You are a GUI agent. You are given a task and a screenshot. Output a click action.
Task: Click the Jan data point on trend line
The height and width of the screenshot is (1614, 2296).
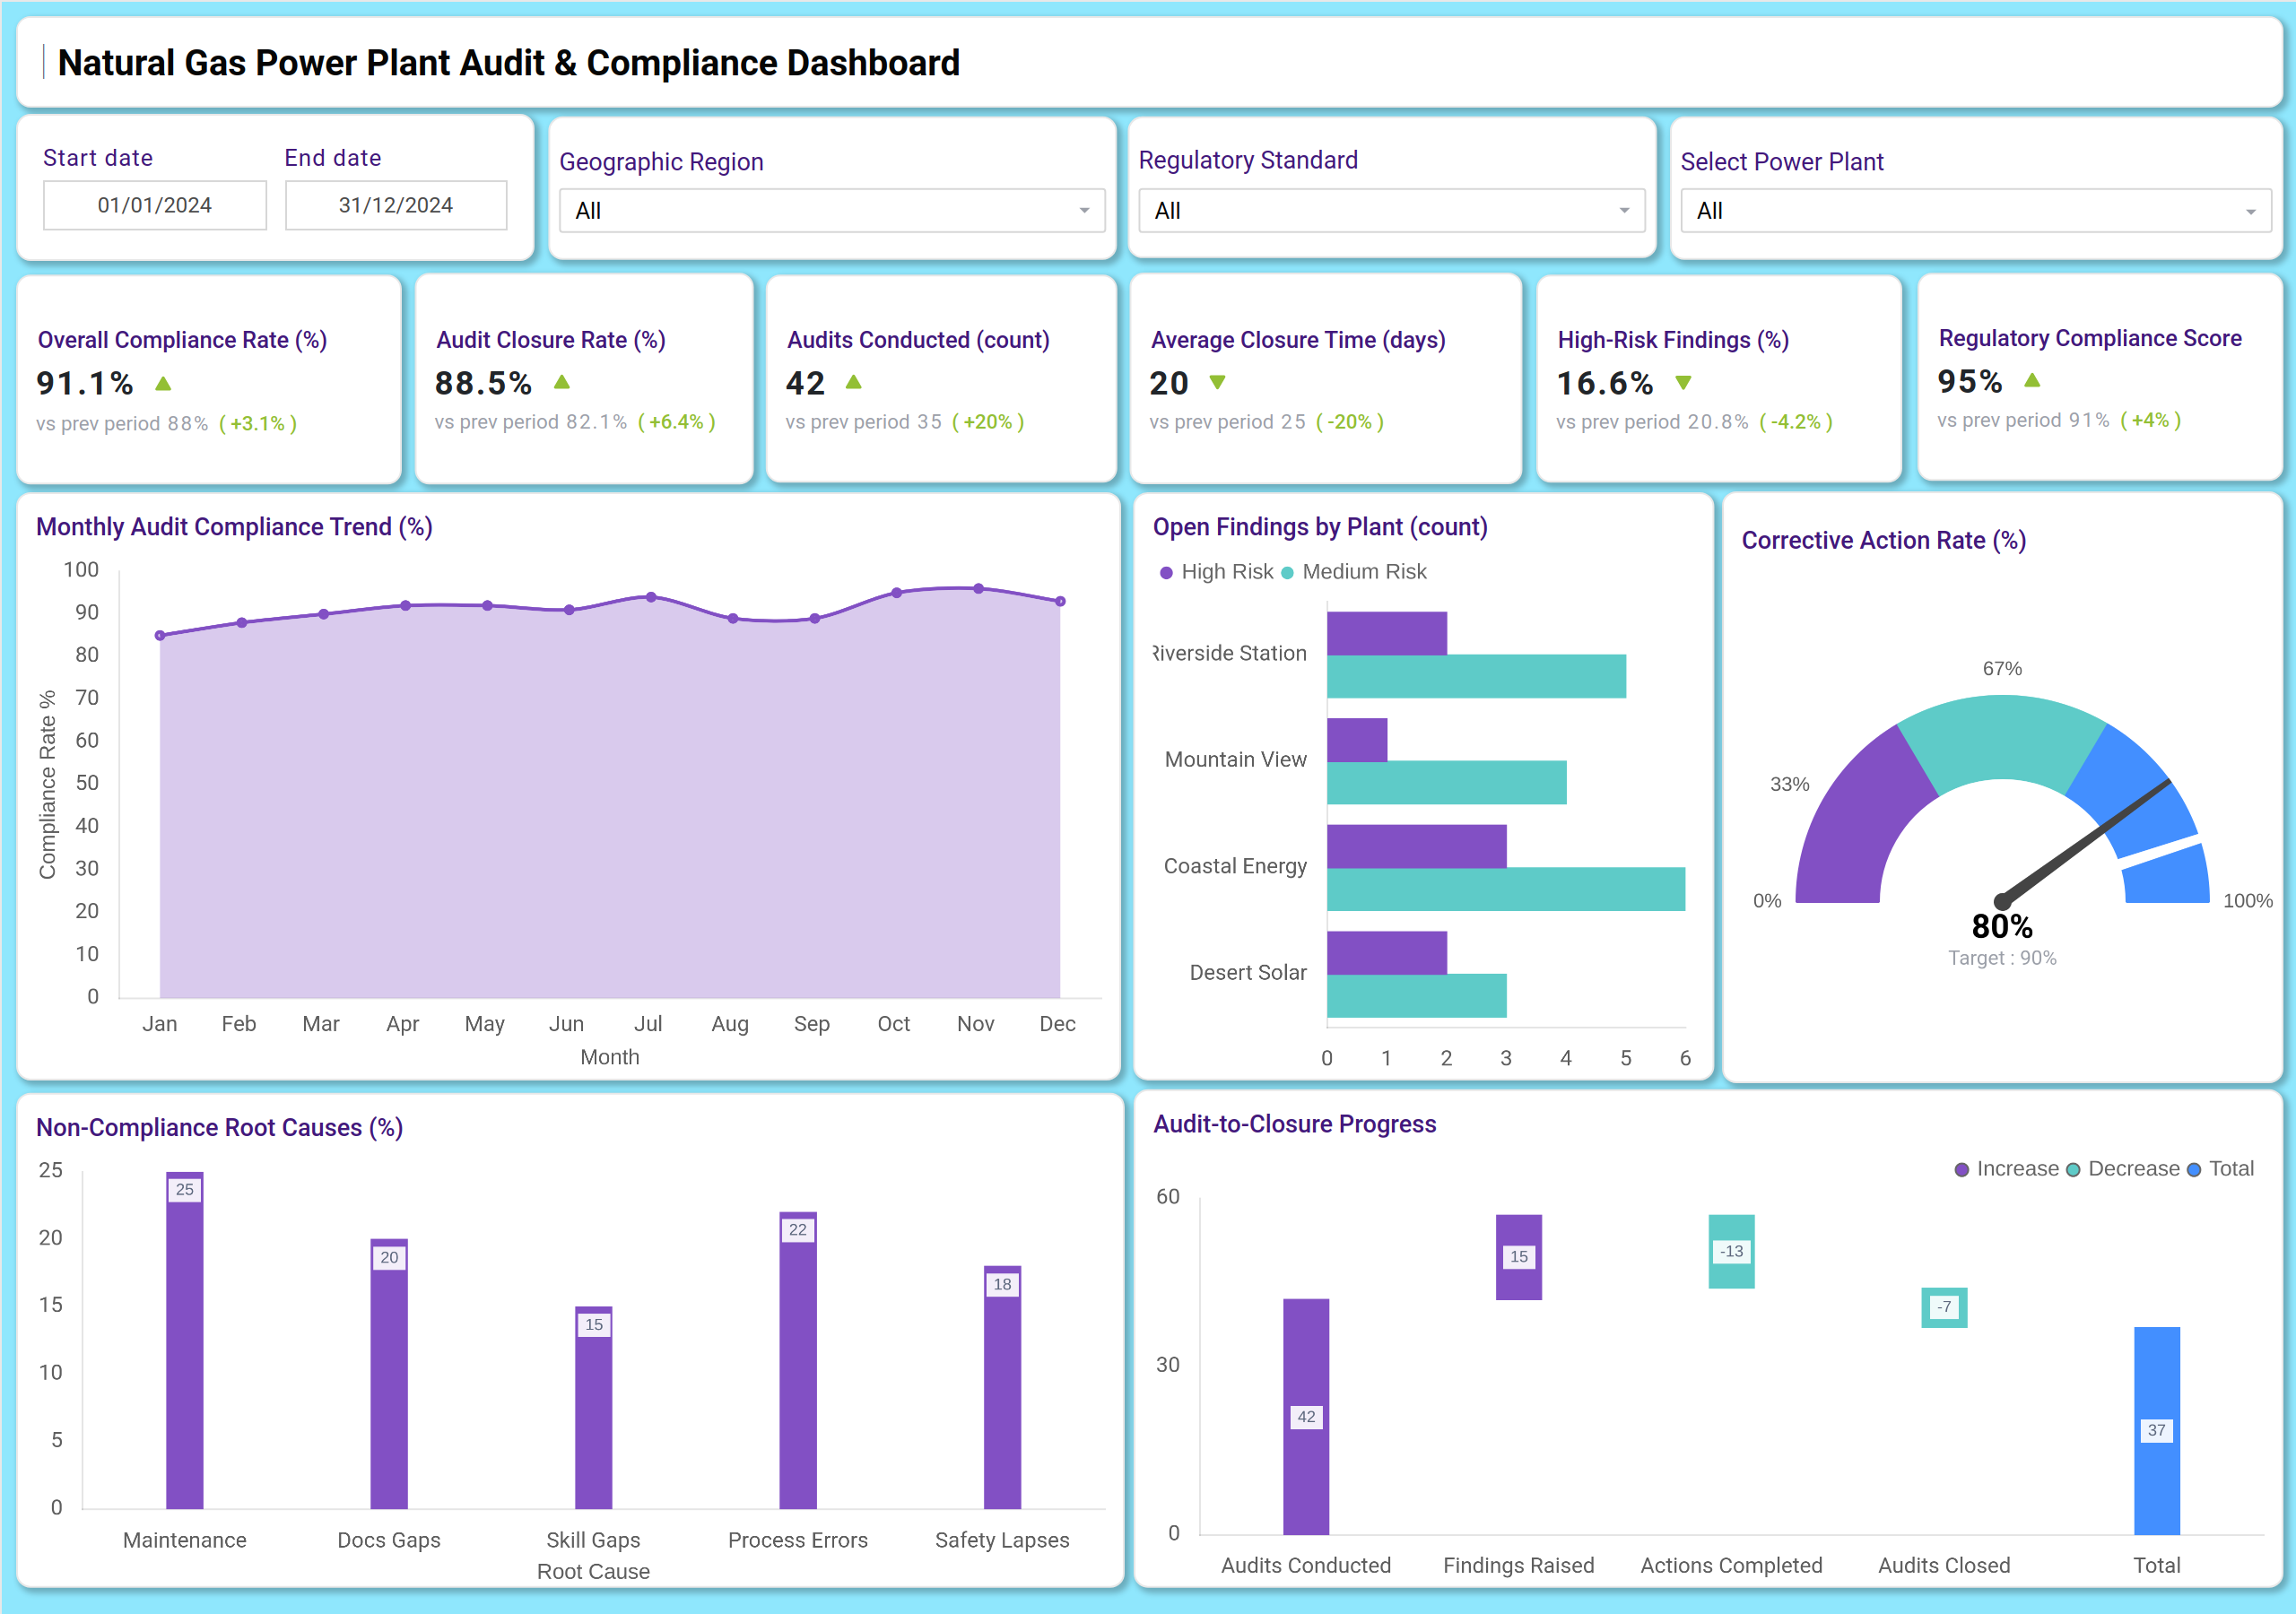[160, 635]
